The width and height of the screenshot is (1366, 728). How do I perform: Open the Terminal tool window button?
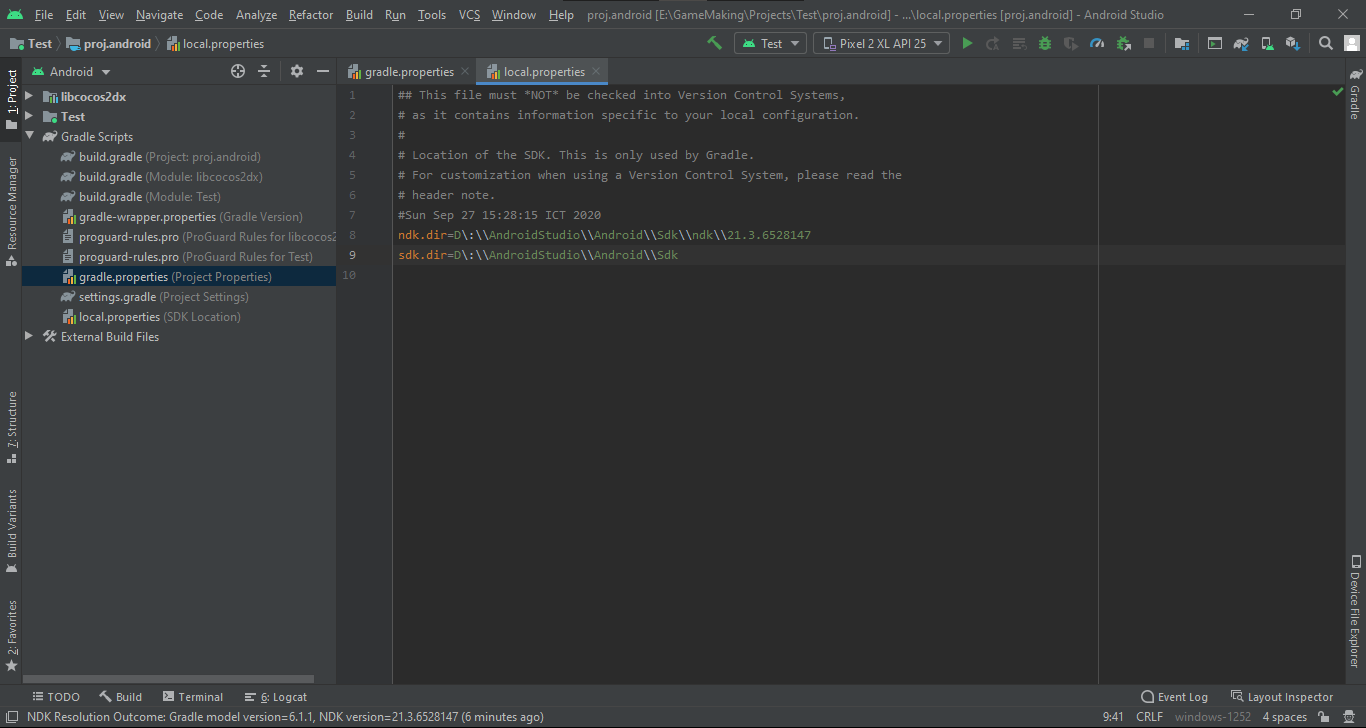(191, 697)
